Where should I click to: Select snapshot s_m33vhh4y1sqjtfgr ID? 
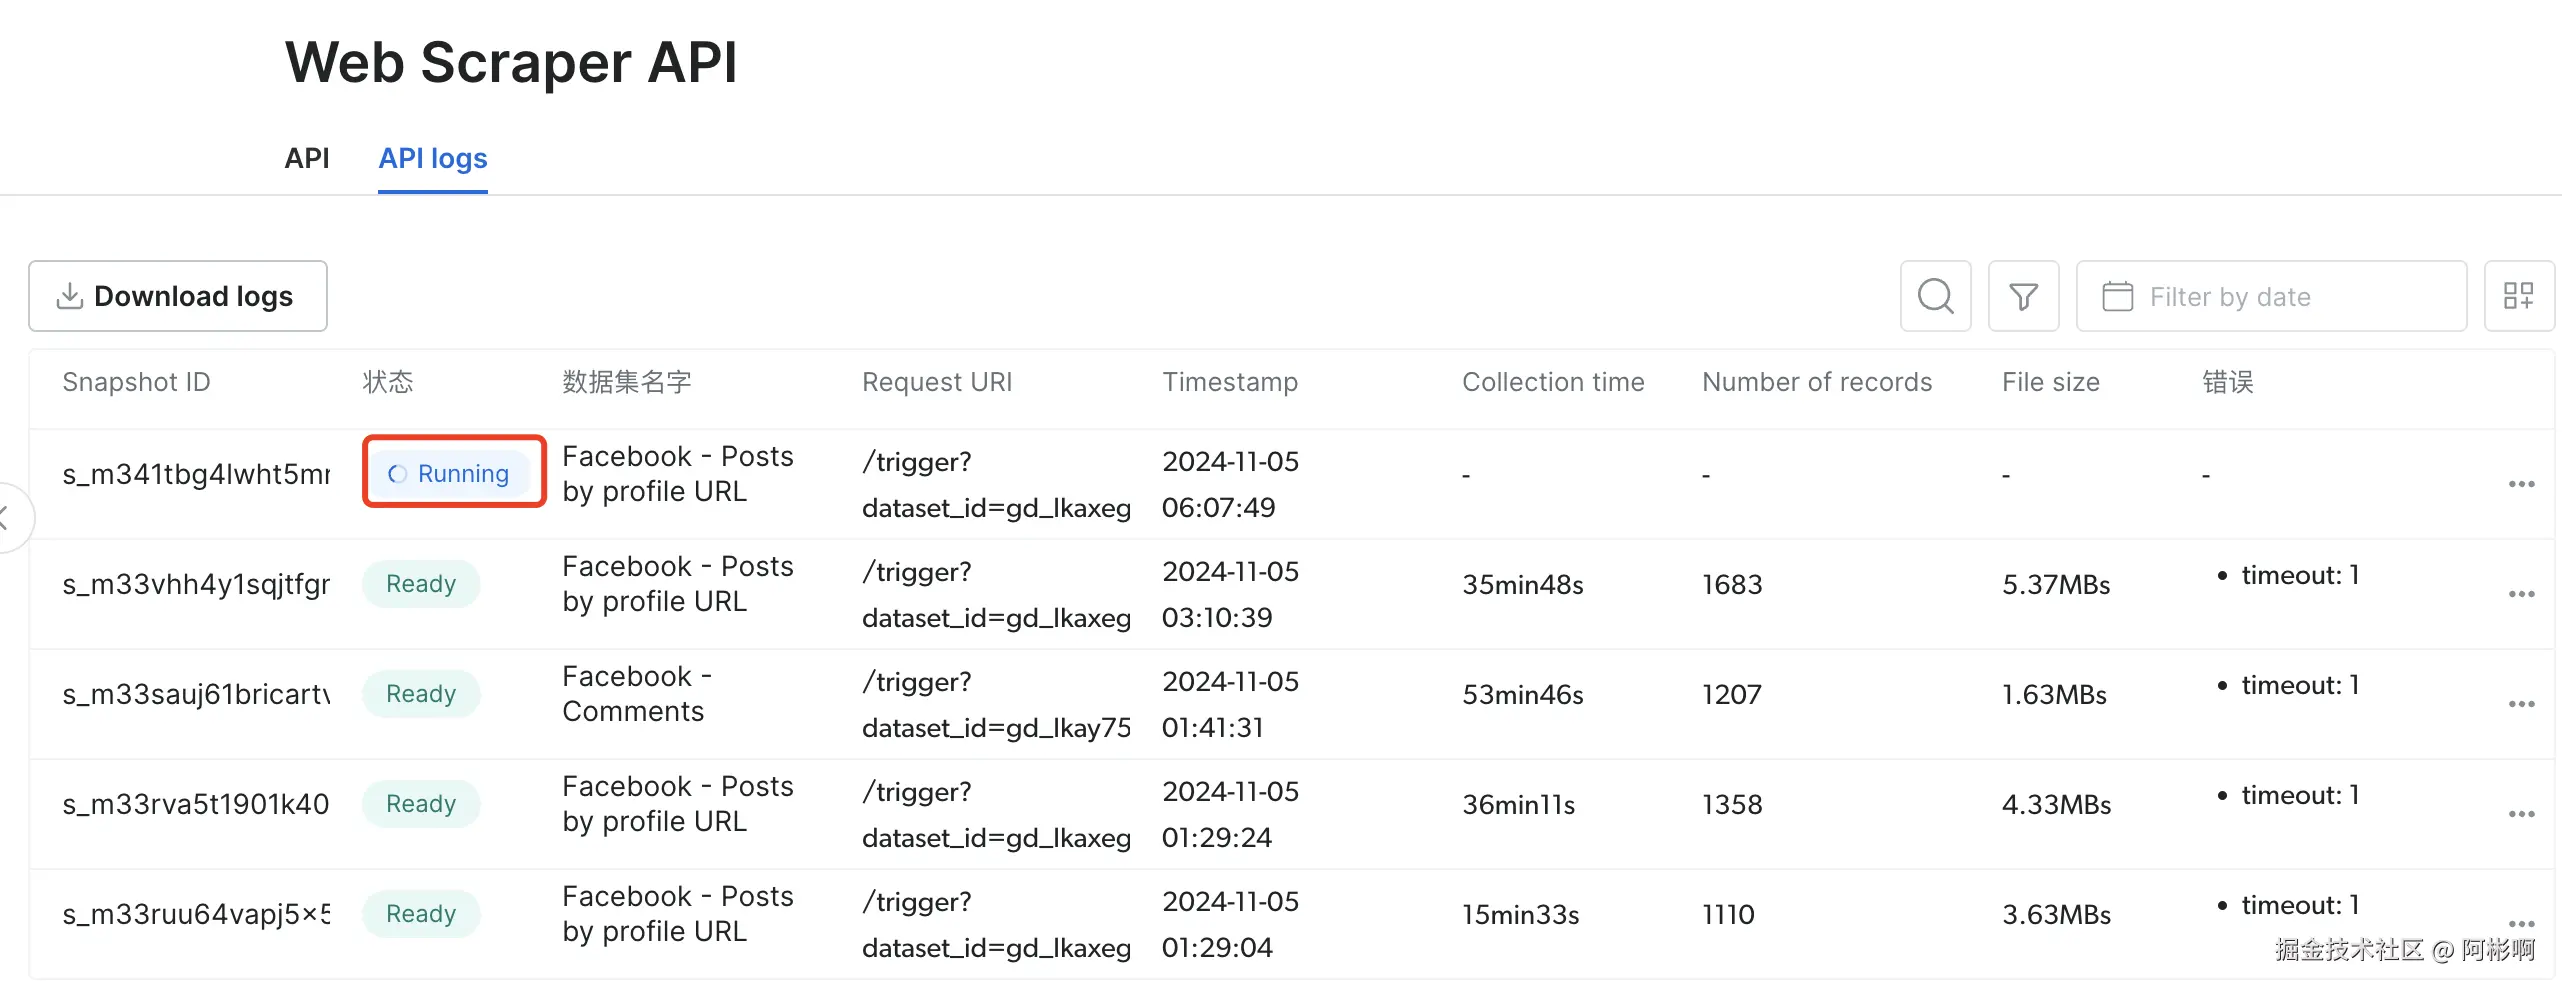click(x=196, y=584)
